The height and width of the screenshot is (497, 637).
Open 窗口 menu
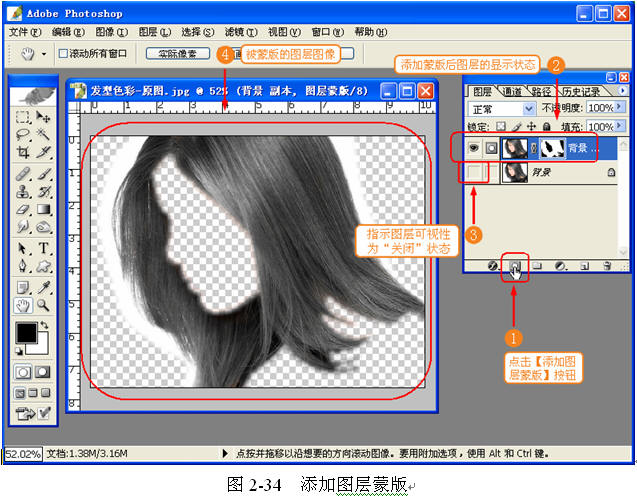[x=327, y=32]
